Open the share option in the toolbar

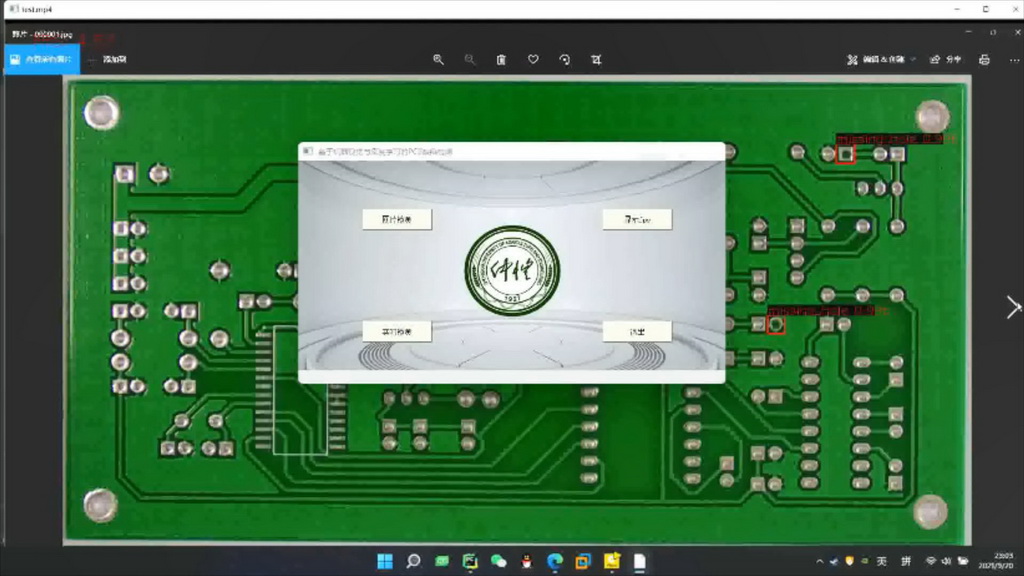[x=945, y=60]
